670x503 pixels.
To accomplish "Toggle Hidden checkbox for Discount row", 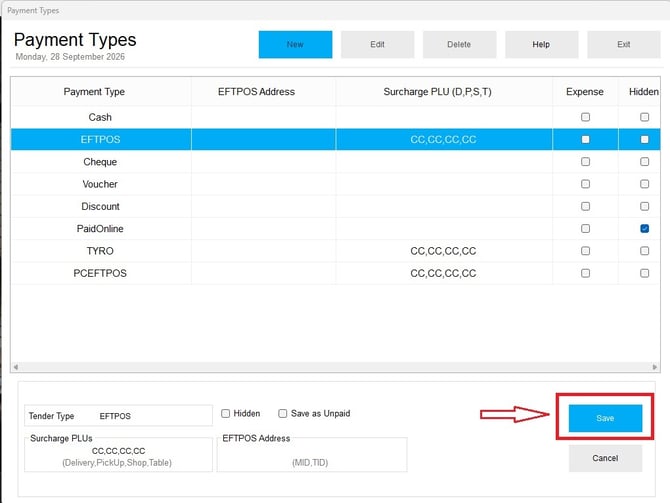I will tap(644, 206).
